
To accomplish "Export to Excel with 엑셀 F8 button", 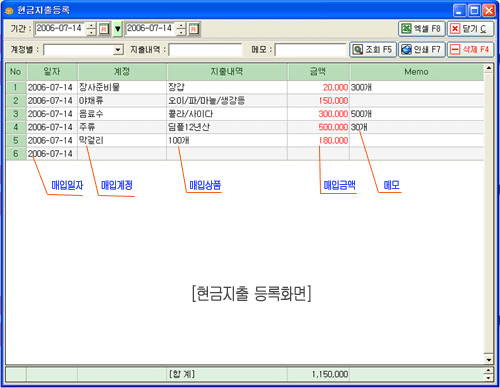I will pos(422,29).
